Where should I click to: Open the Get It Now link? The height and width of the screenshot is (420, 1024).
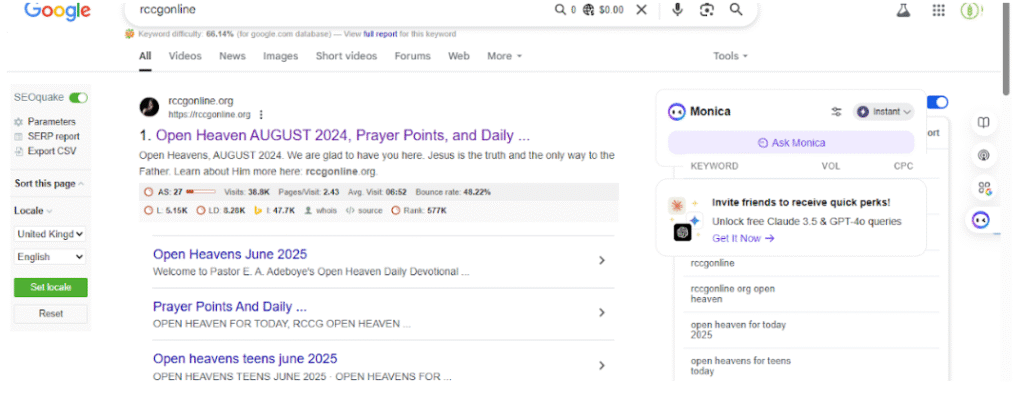point(743,238)
